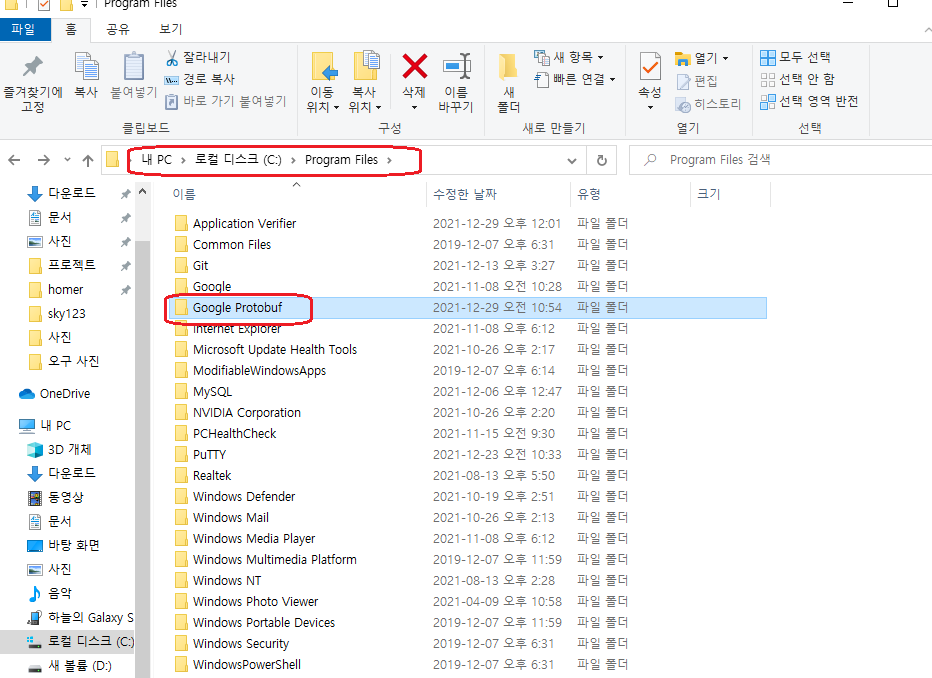
Task: Click the red Delete (삭제) icon
Action: (414, 66)
